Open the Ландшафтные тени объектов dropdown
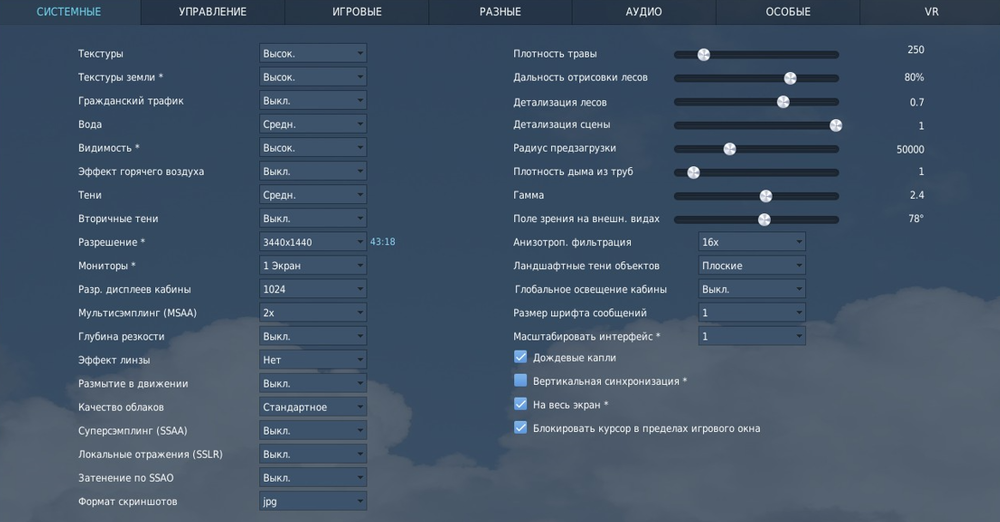Viewport: 1000px width, 522px height. pos(751,266)
